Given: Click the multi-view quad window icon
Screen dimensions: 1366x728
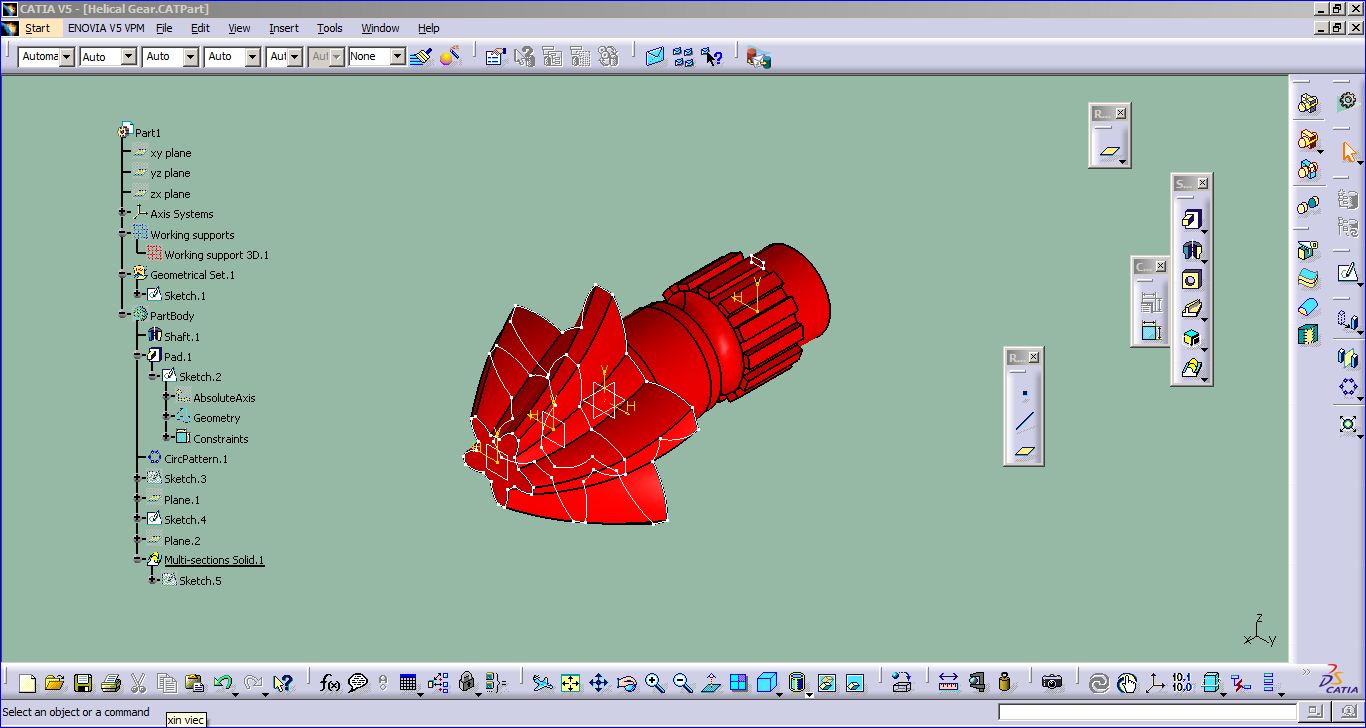Looking at the screenshot, I should coord(739,683).
